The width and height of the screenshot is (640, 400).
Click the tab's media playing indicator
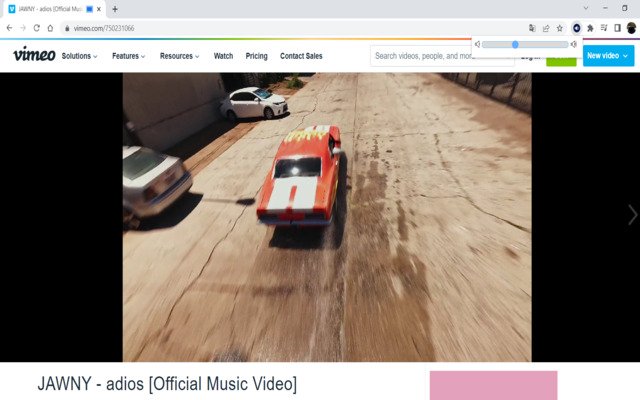coord(89,9)
